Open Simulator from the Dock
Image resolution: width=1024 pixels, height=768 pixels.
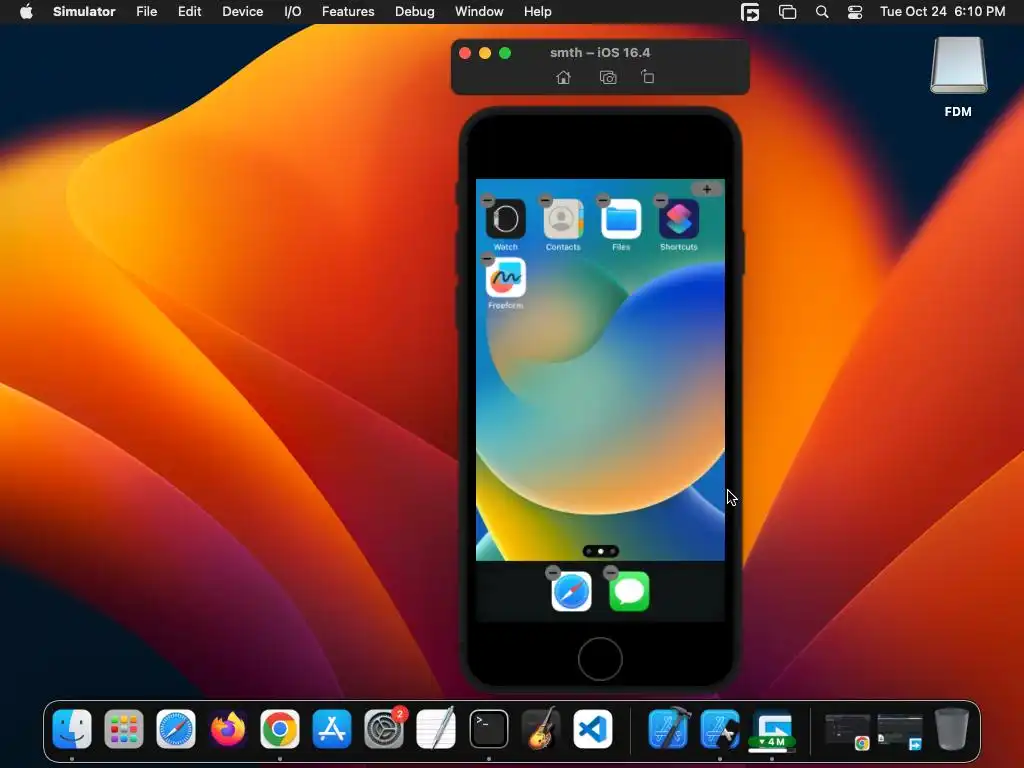(720, 729)
